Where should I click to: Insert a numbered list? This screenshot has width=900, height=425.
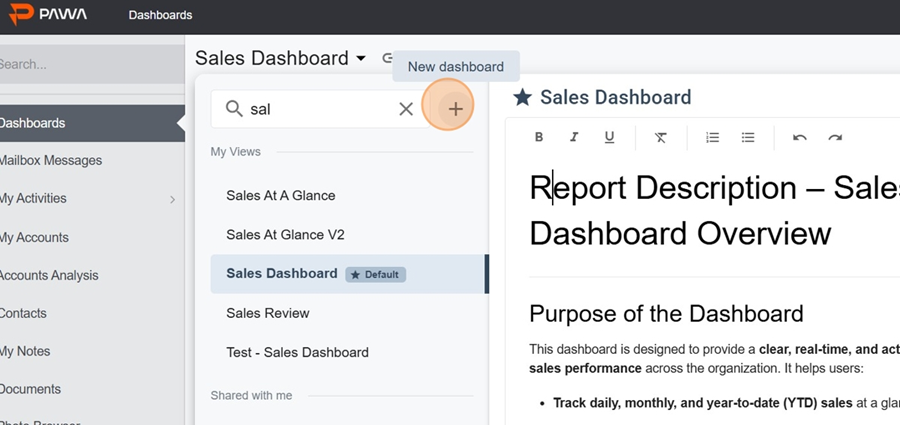[x=713, y=137]
